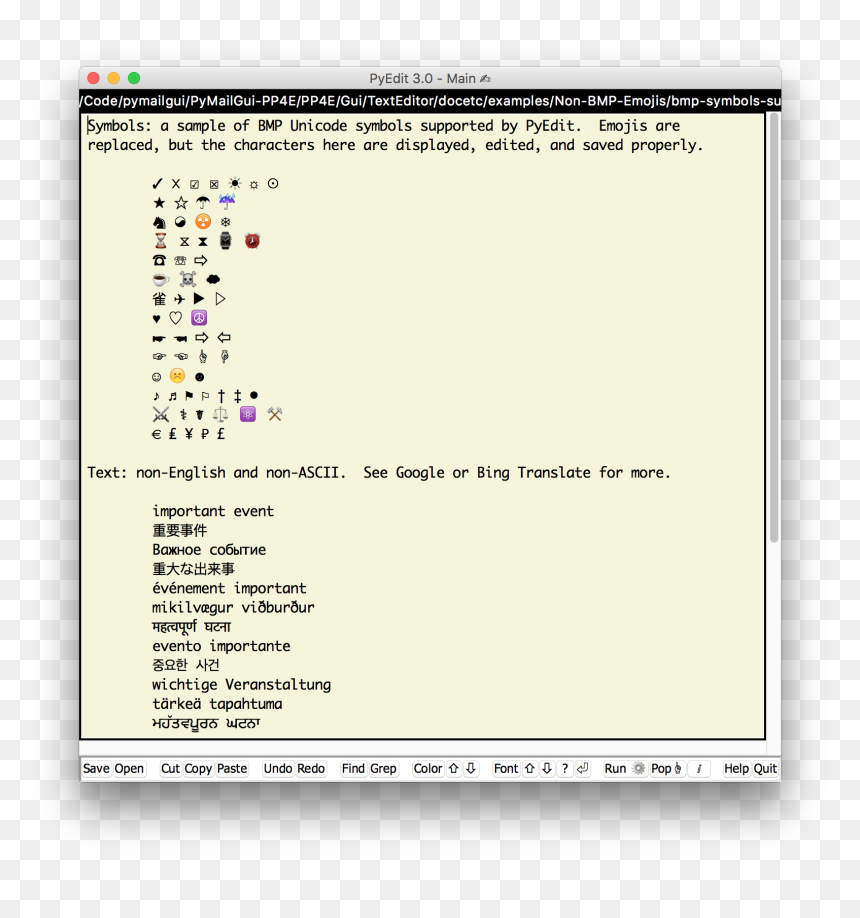Click the Undo button
Viewport: 860px width, 918px height.
pyautogui.click(x=277, y=769)
